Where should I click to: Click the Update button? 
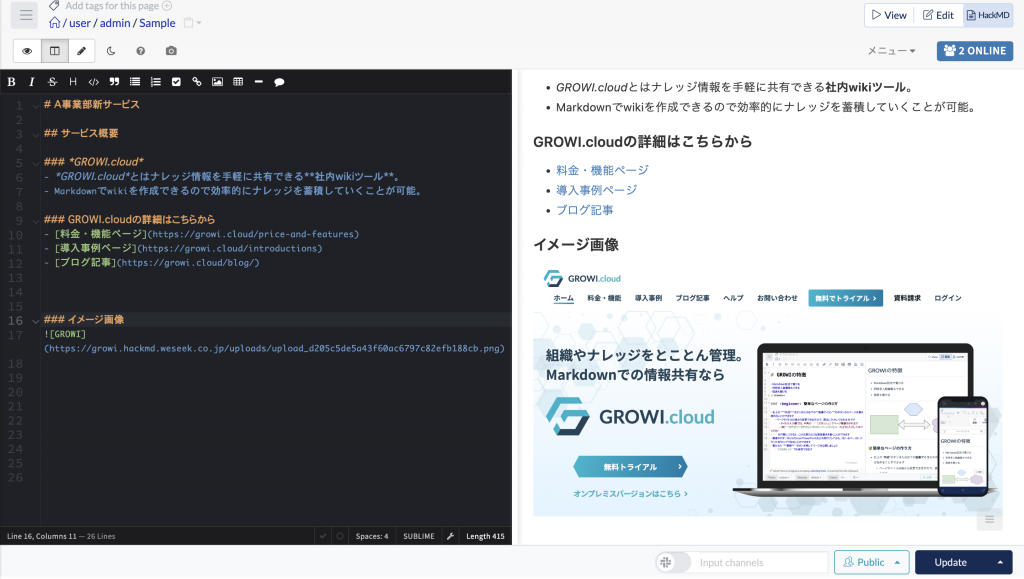[951, 563]
